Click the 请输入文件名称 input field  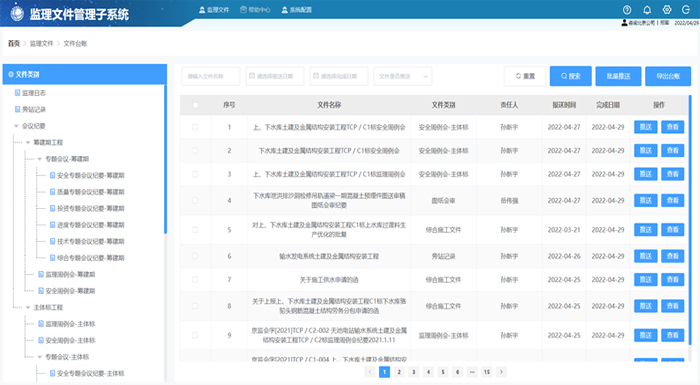point(211,76)
